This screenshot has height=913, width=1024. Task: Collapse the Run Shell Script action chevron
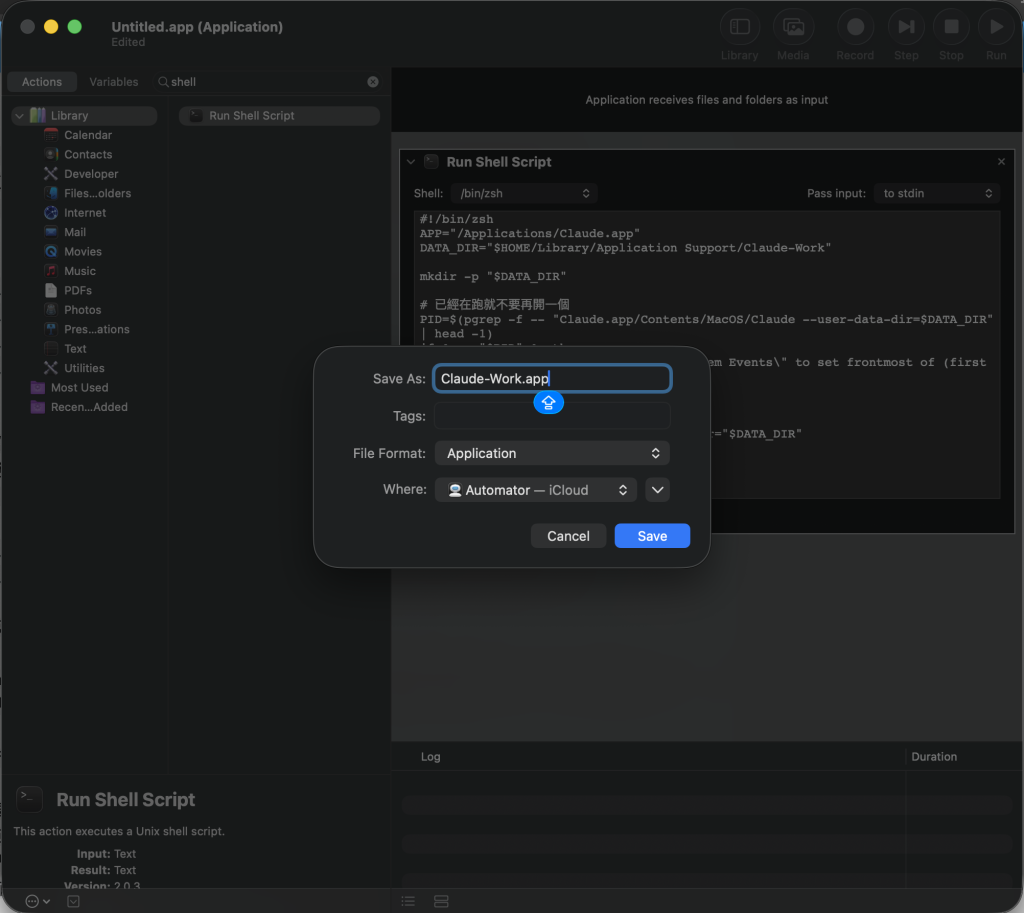411,162
